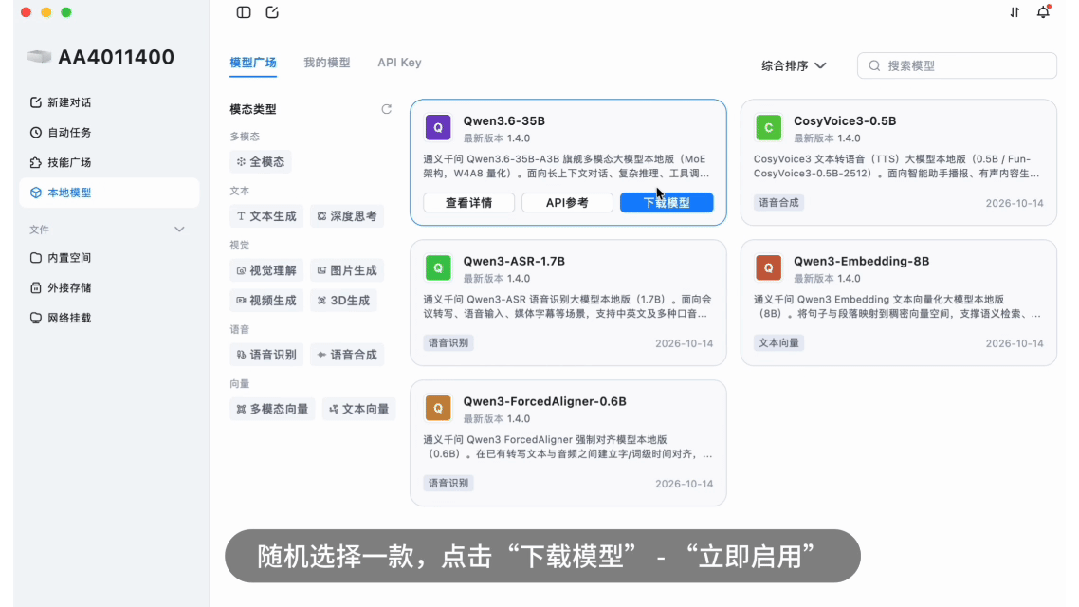Focus the 搜索模型 search field
Screen dimensions: 1079x607
click(x=957, y=65)
